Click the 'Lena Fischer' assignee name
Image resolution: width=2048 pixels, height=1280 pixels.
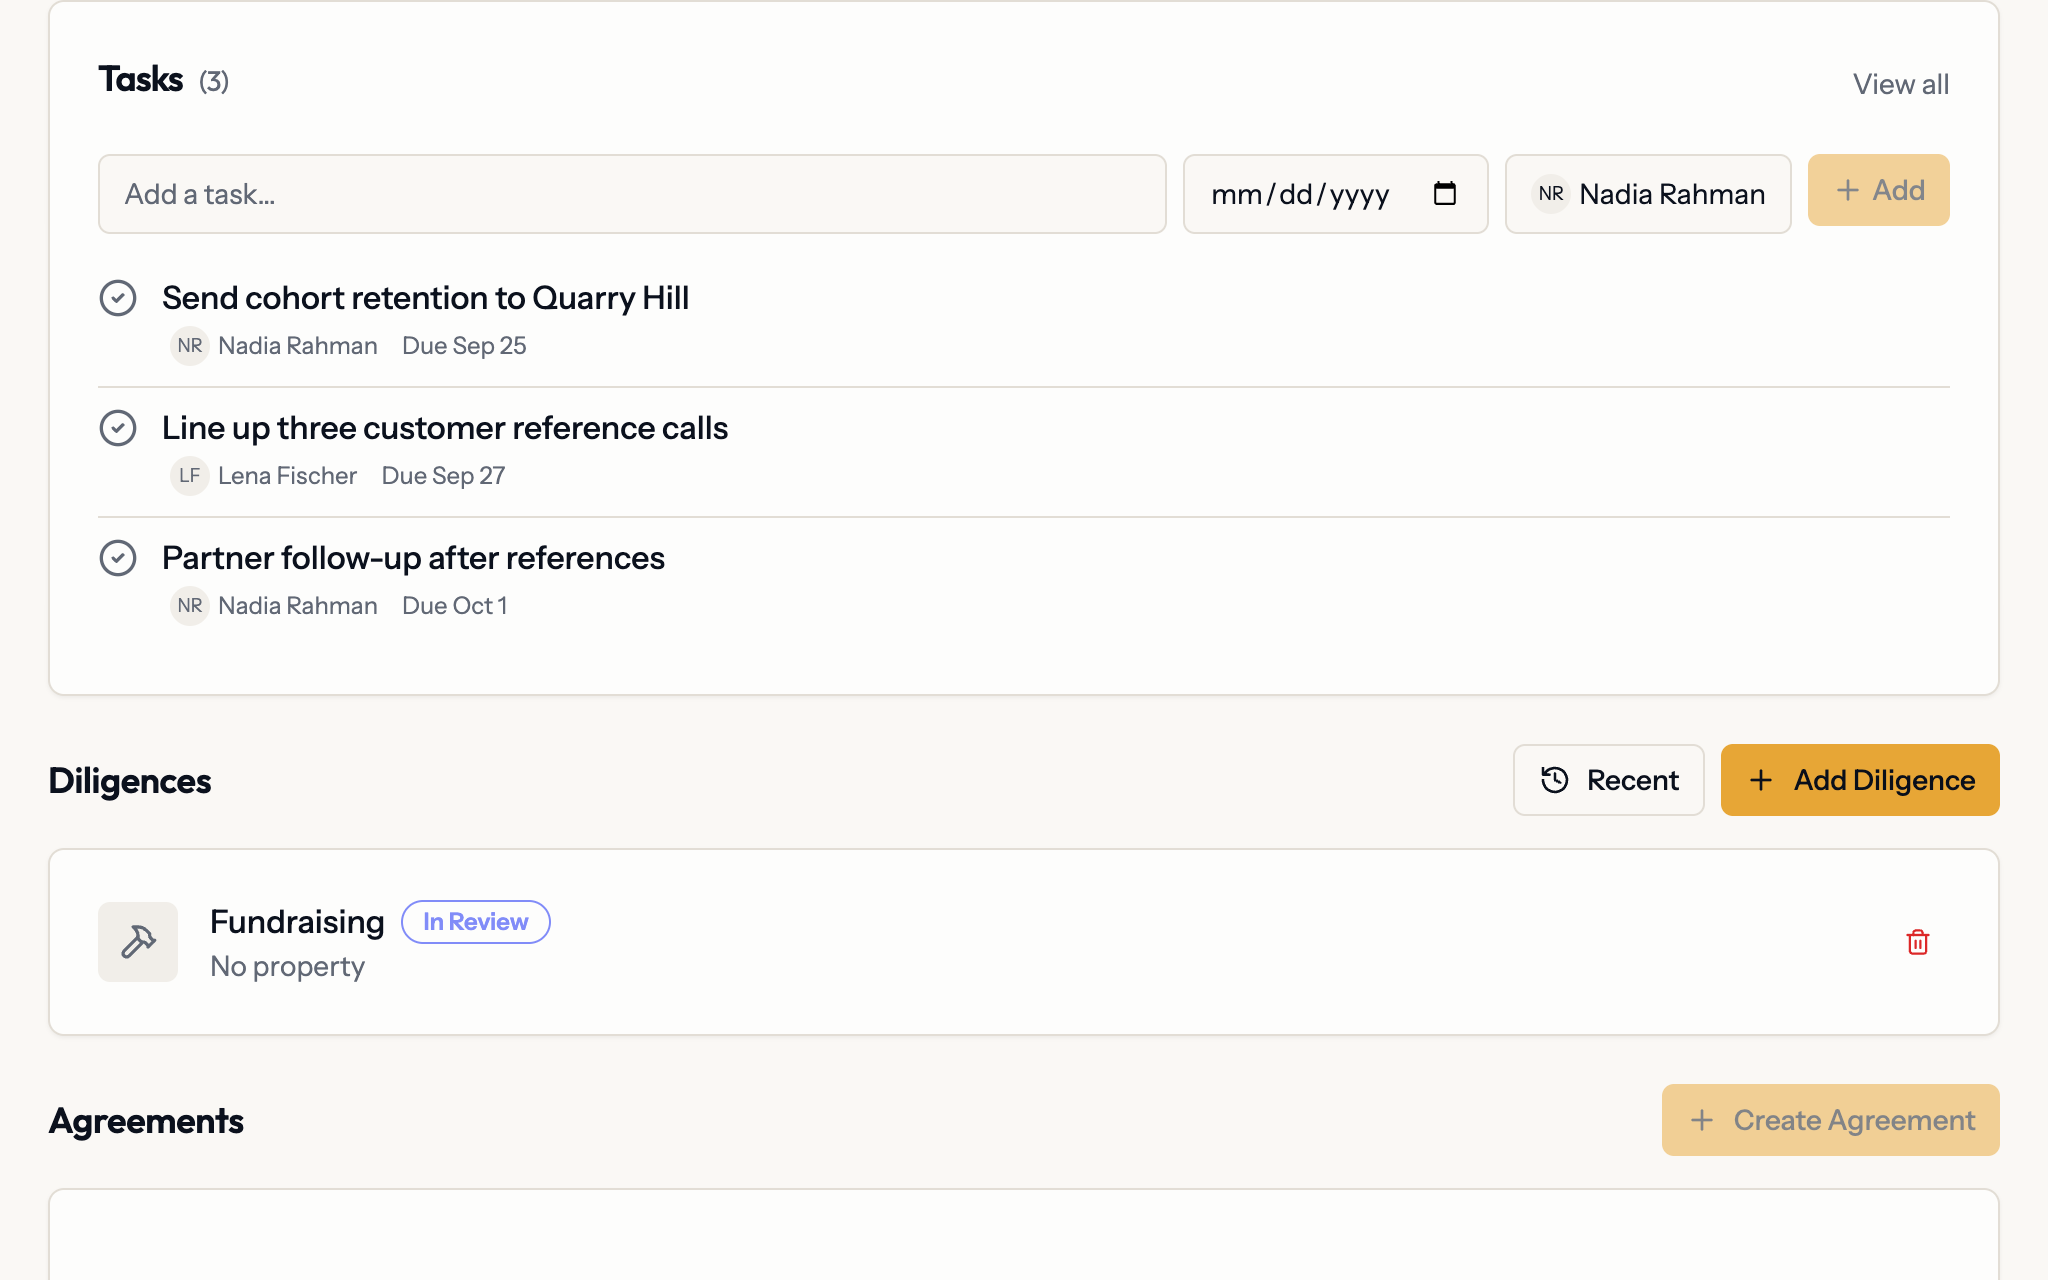click(287, 476)
